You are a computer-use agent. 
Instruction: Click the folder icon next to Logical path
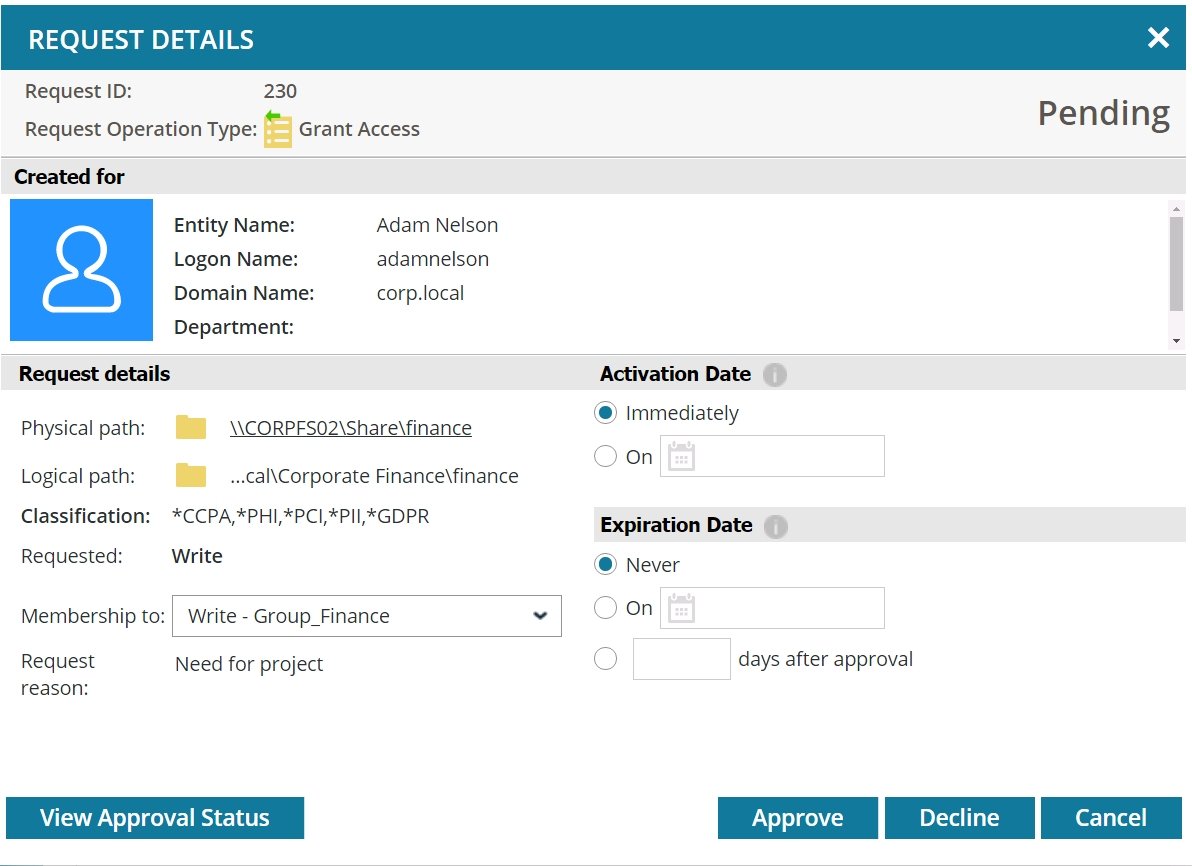click(x=190, y=475)
